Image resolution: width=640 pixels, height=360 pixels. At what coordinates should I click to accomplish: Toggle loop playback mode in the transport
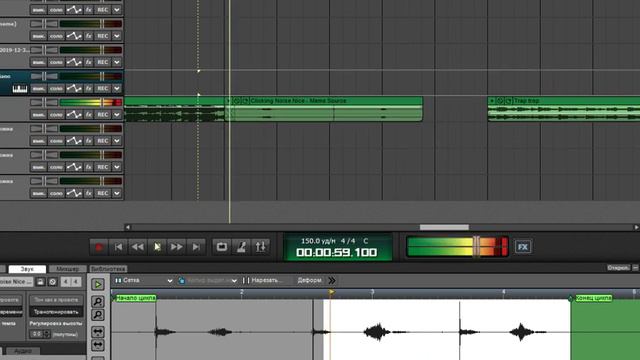[x=222, y=247]
